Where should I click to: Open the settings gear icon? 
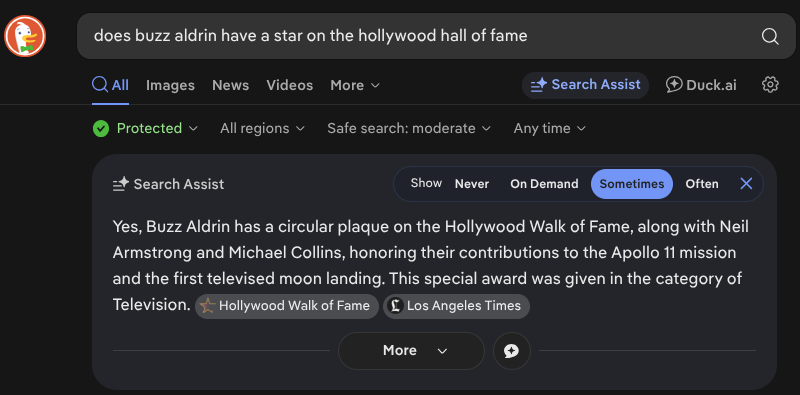770,85
